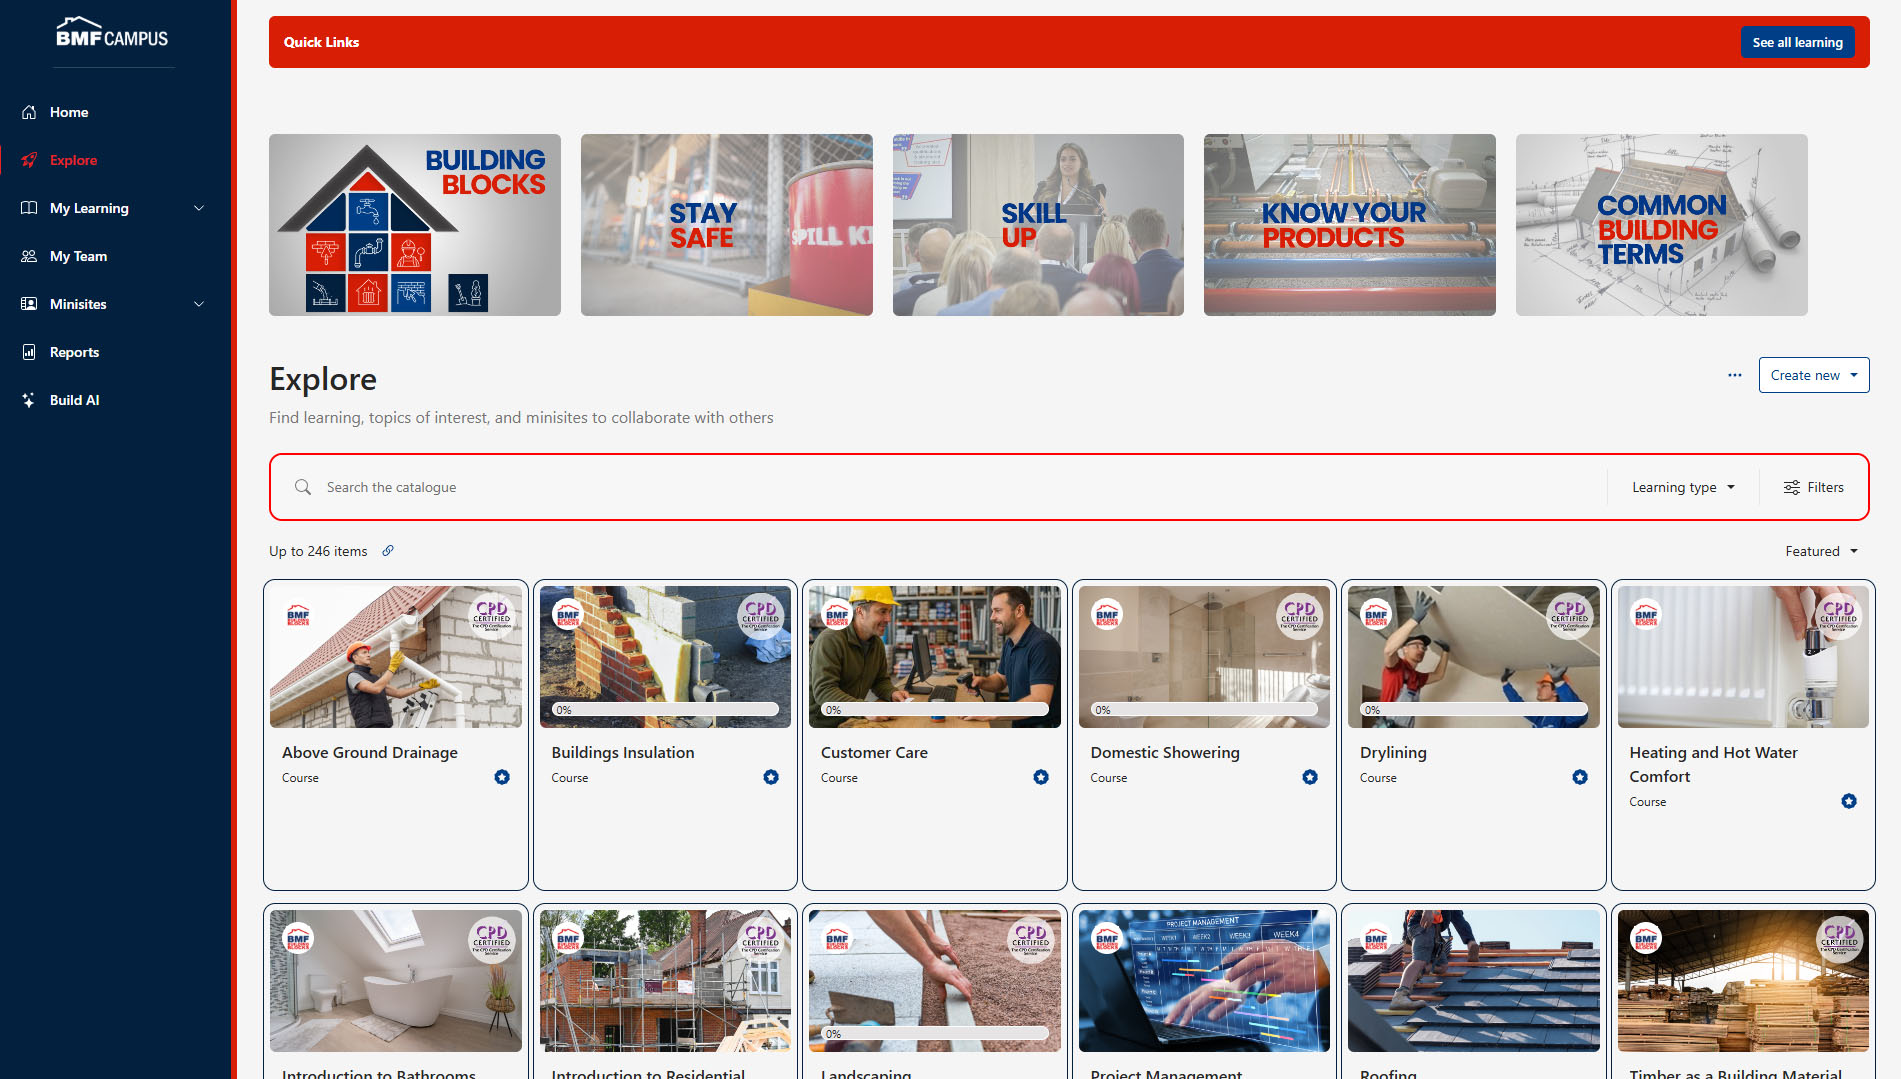Go to Home in sidebar
1901x1079 pixels.
69,112
